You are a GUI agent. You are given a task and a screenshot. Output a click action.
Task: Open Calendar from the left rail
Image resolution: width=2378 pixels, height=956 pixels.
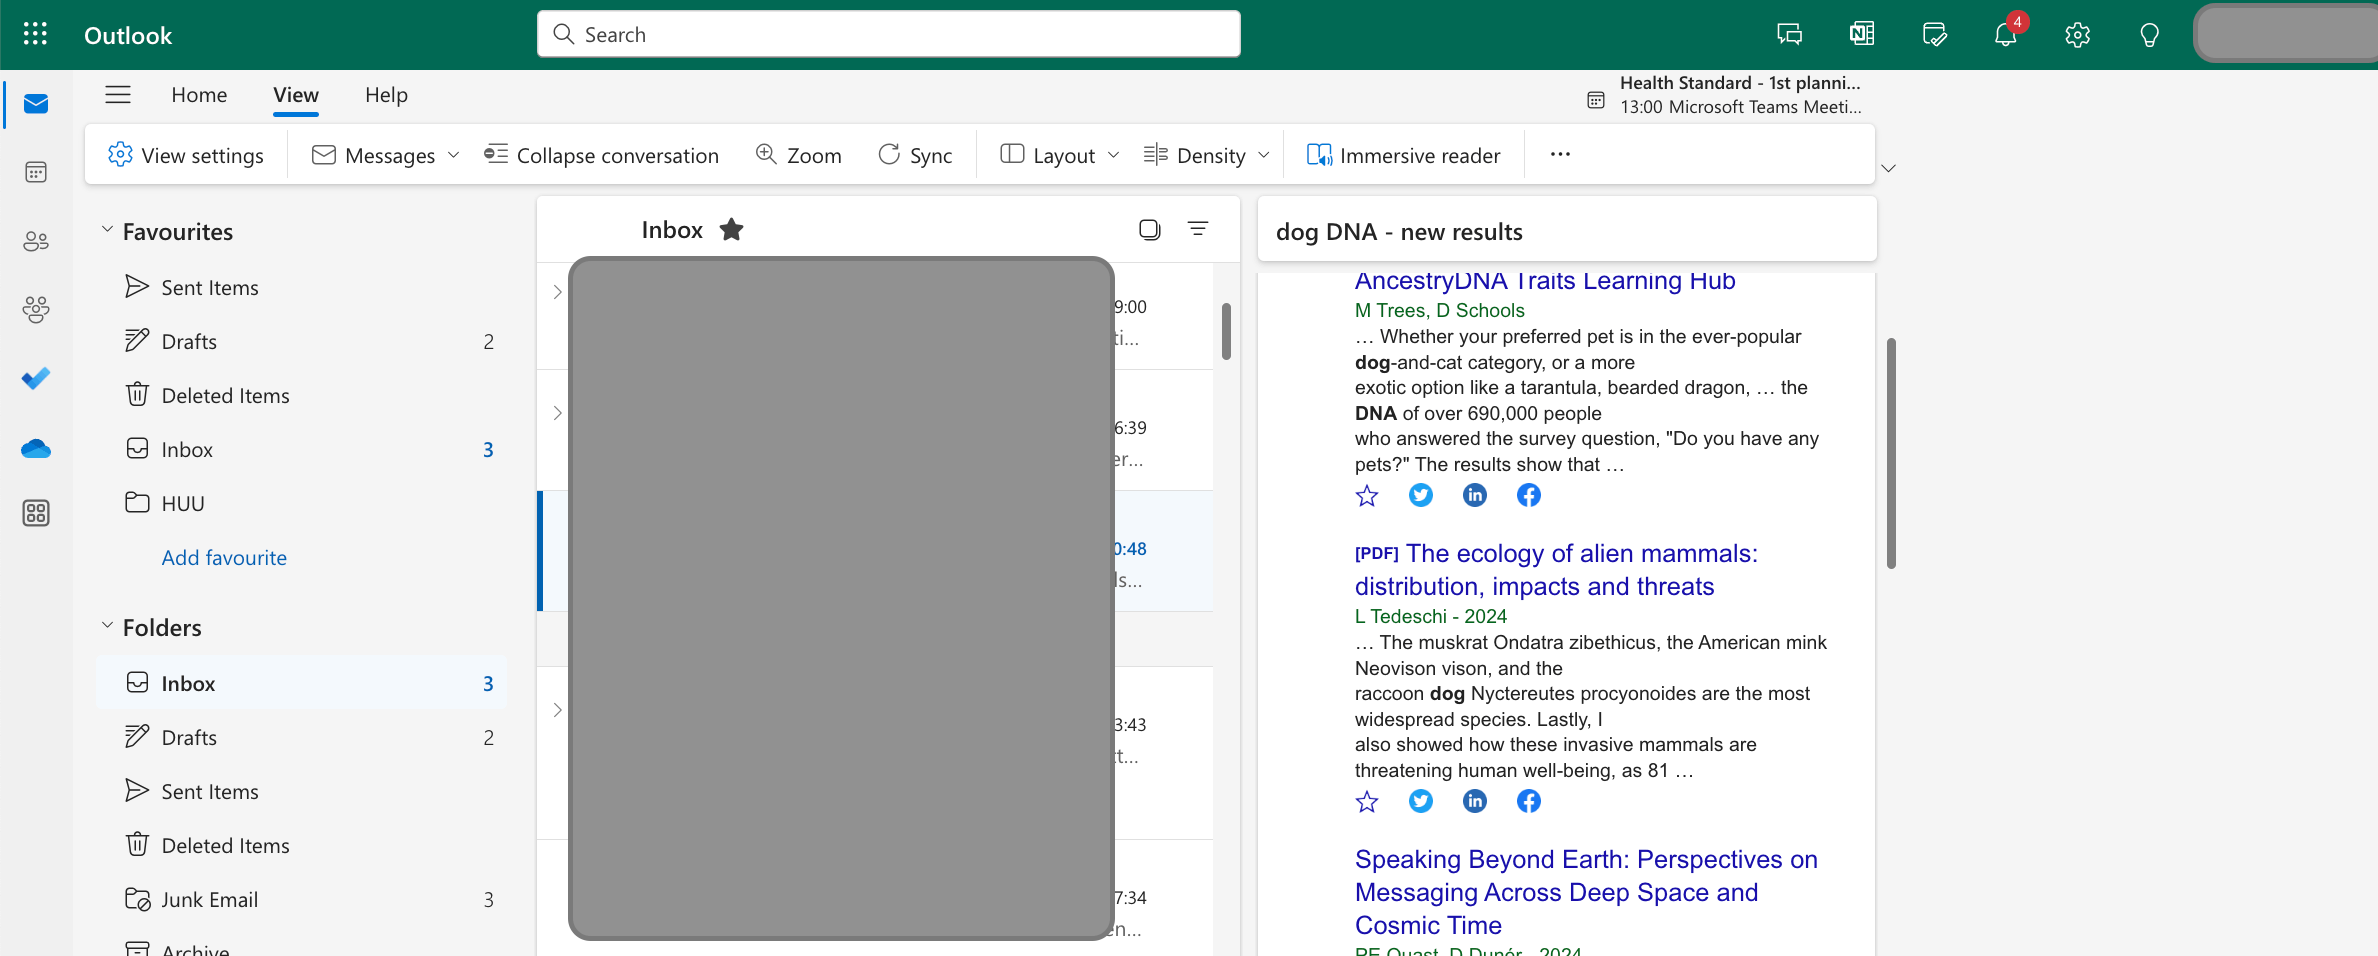coord(36,172)
